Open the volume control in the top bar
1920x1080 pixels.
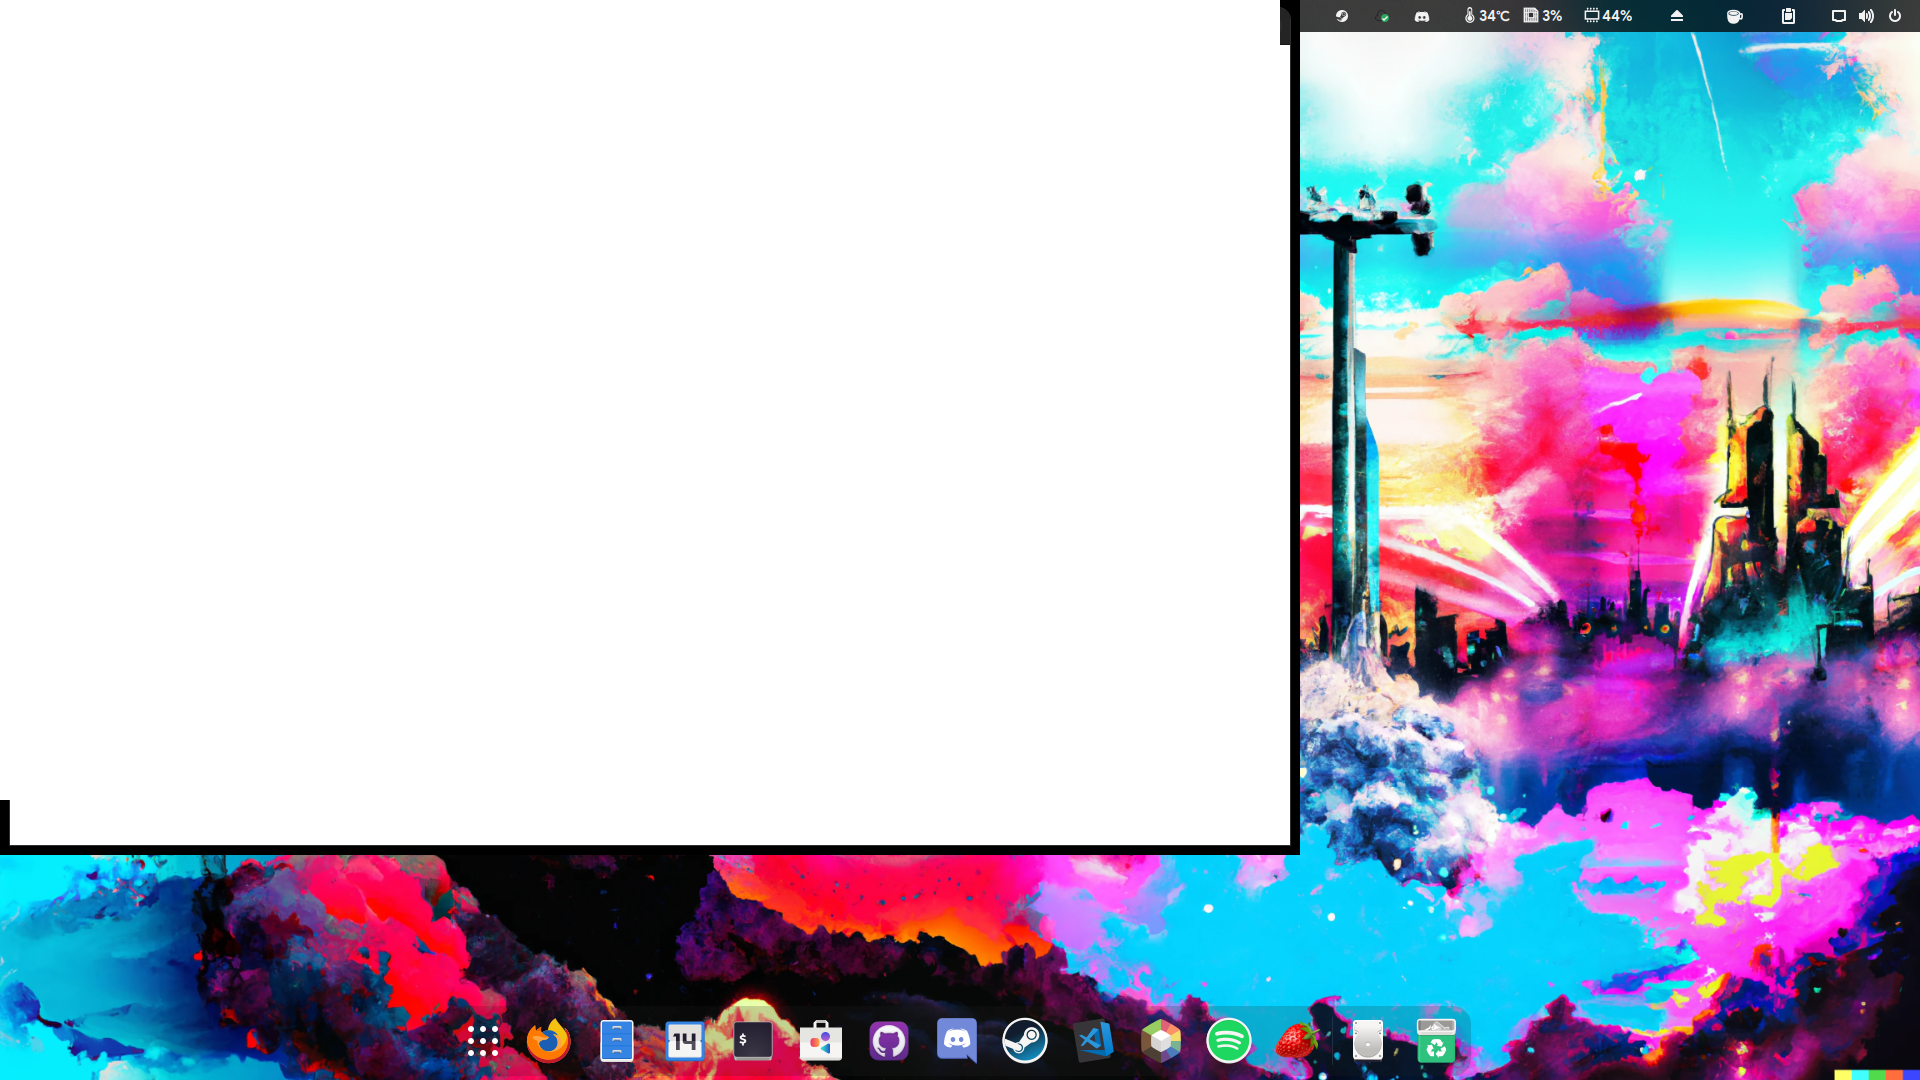pyautogui.click(x=1866, y=16)
